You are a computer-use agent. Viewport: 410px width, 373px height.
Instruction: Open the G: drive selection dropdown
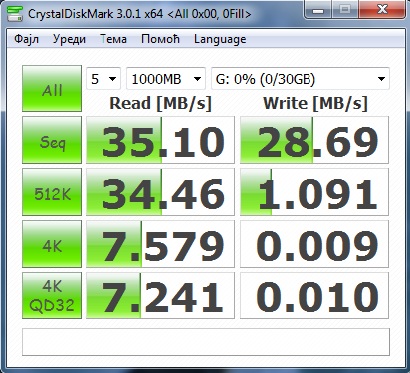[x=300, y=79]
